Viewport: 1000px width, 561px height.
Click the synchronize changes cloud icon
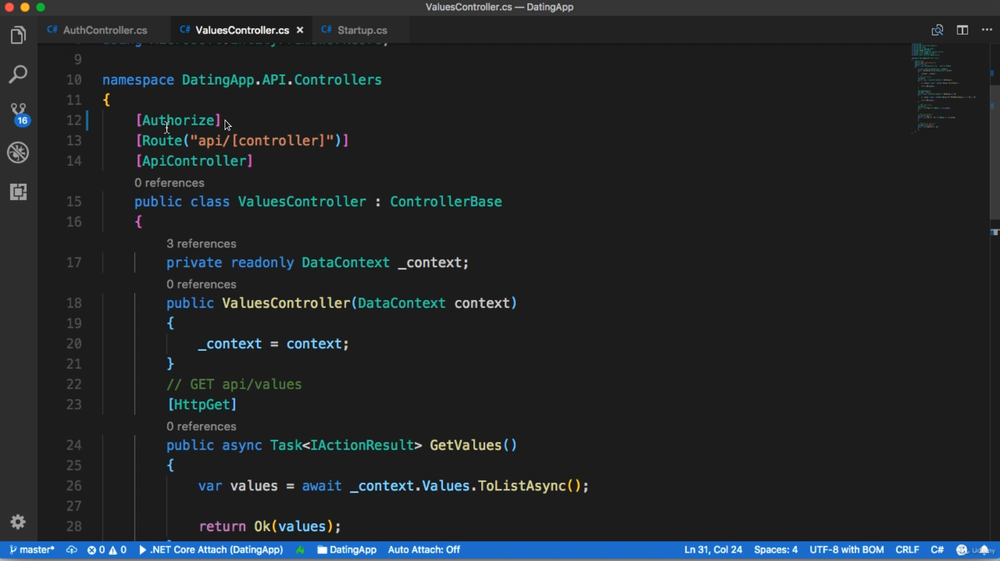coord(71,550)
